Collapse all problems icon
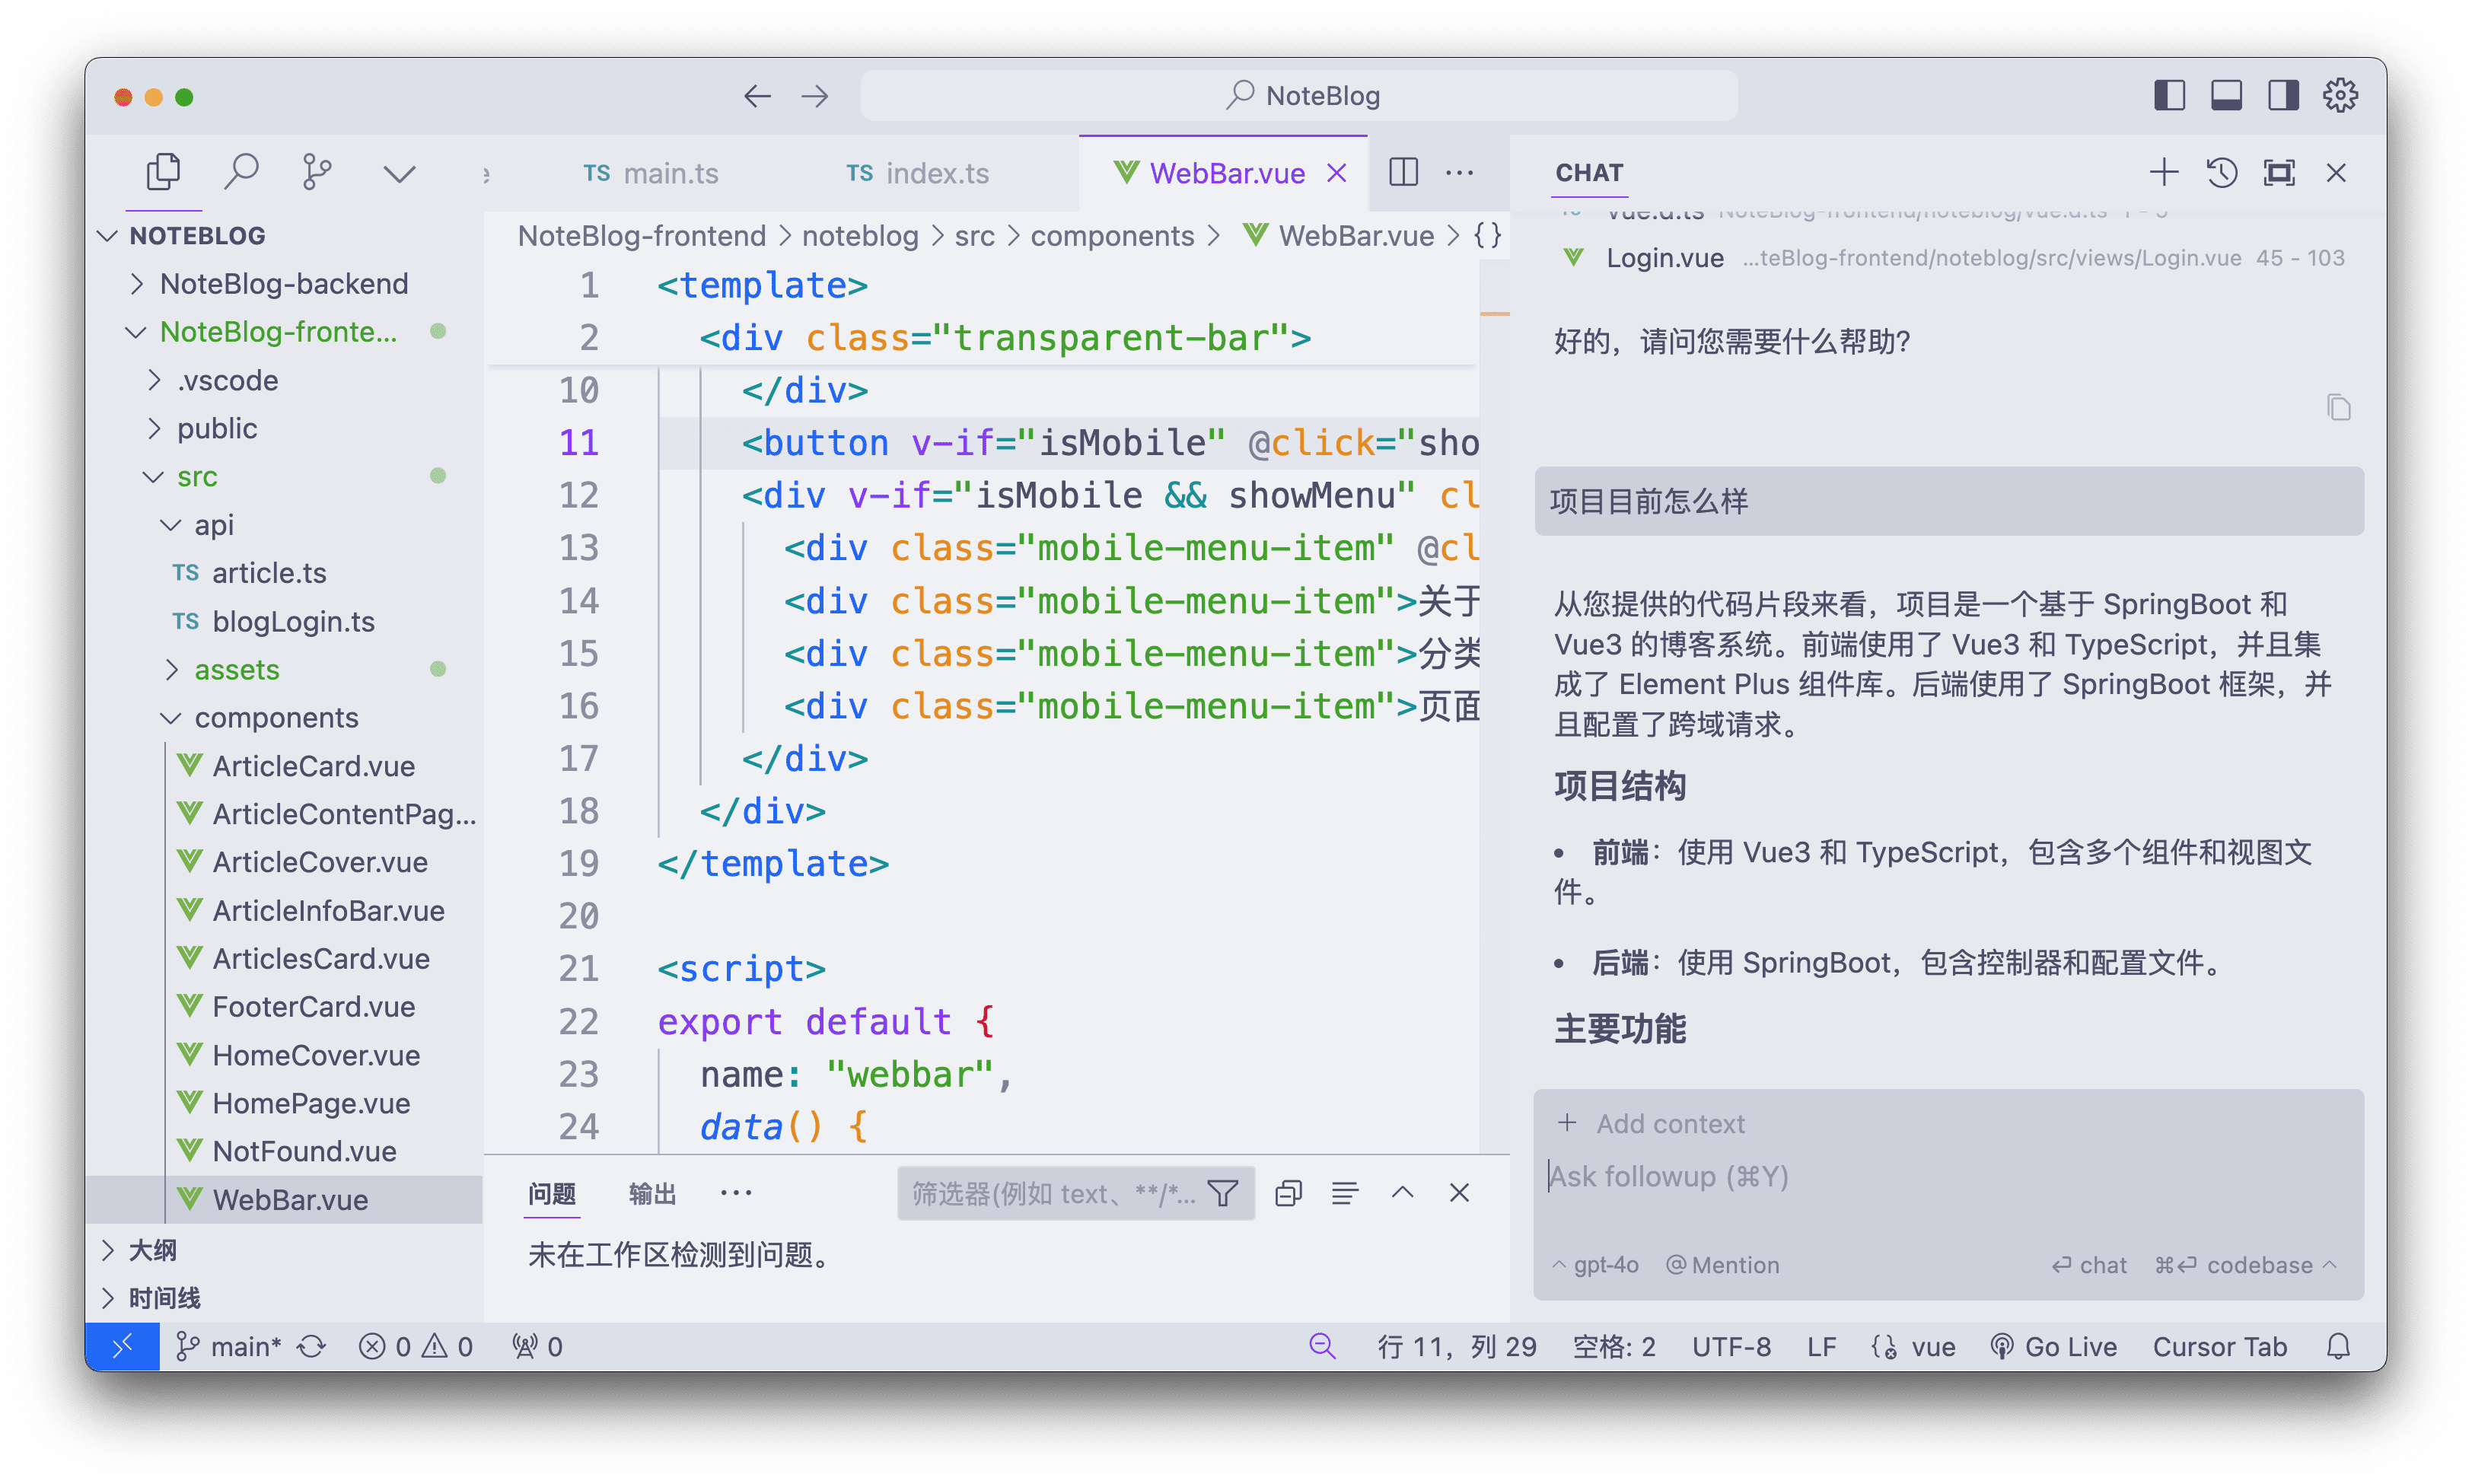2472x1484 pixels. 1288,1193
